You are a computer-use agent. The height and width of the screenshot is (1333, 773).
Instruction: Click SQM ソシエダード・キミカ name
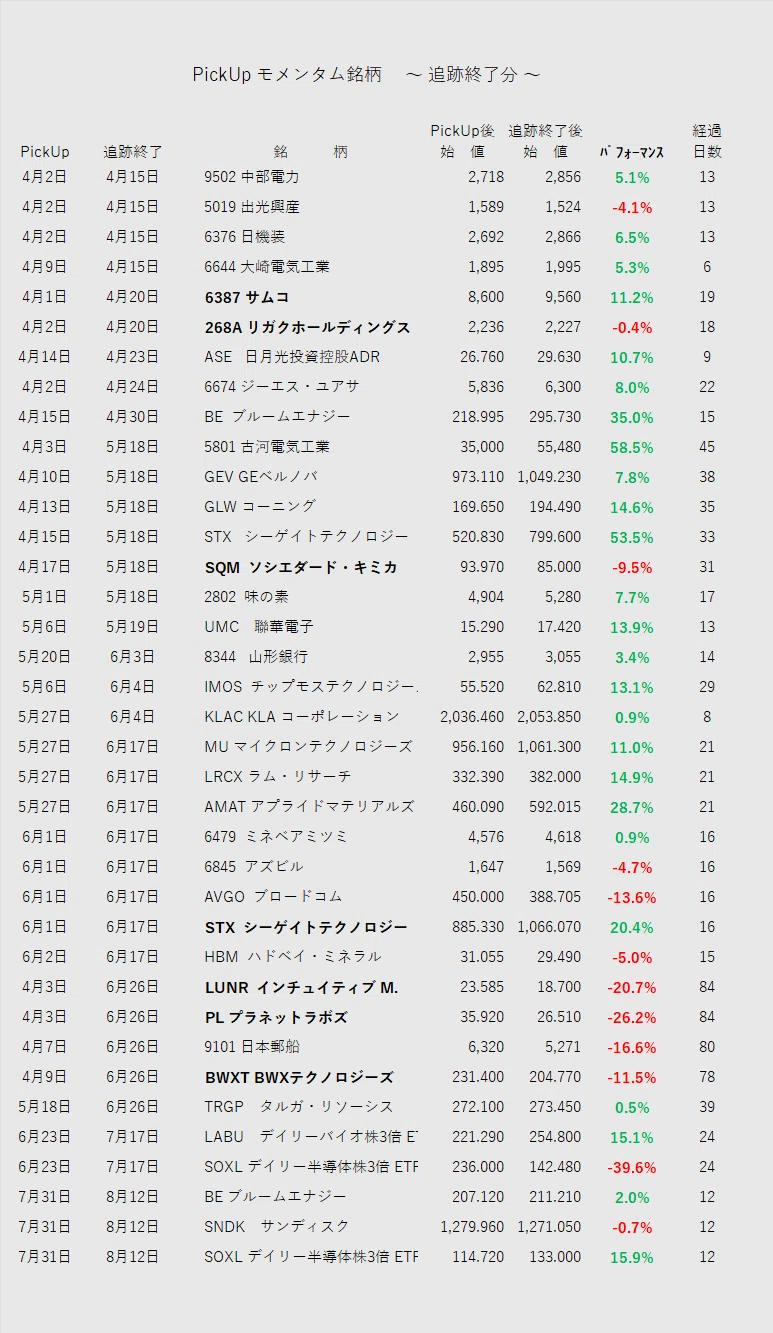pyautogui.click(x=301, y=567)
